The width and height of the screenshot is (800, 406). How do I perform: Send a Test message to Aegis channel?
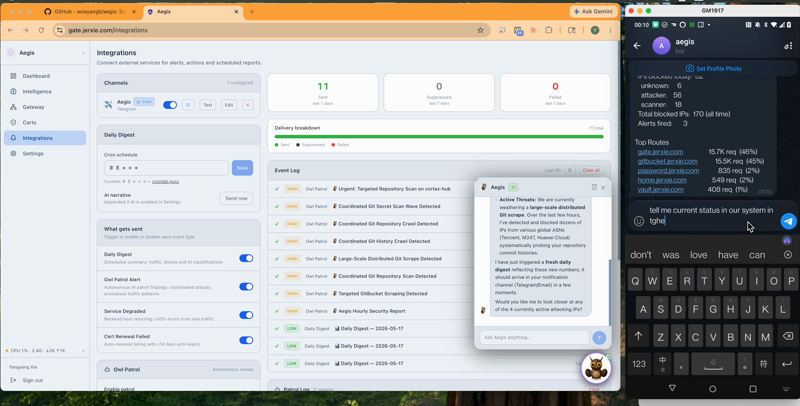(x=207, y=105)
